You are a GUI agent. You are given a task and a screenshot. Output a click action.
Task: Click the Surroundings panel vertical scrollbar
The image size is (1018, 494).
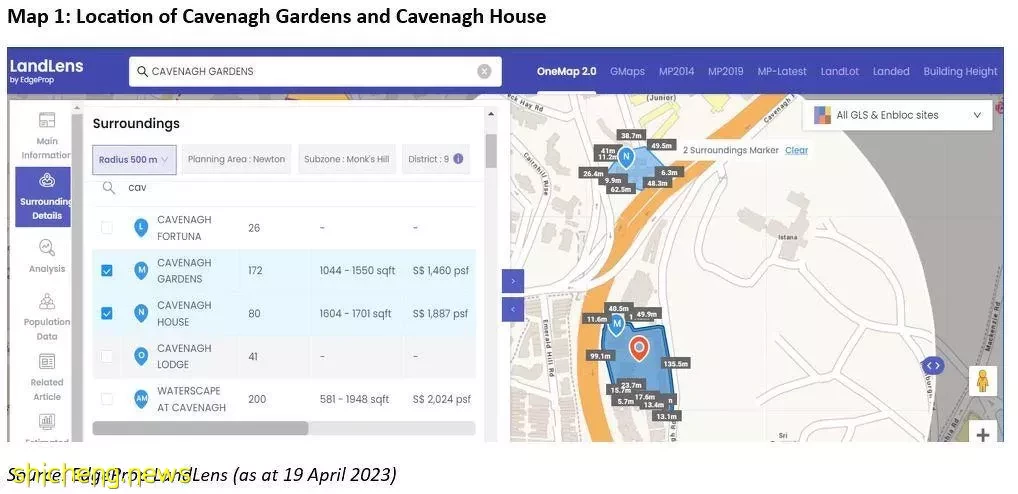(491, 151)
